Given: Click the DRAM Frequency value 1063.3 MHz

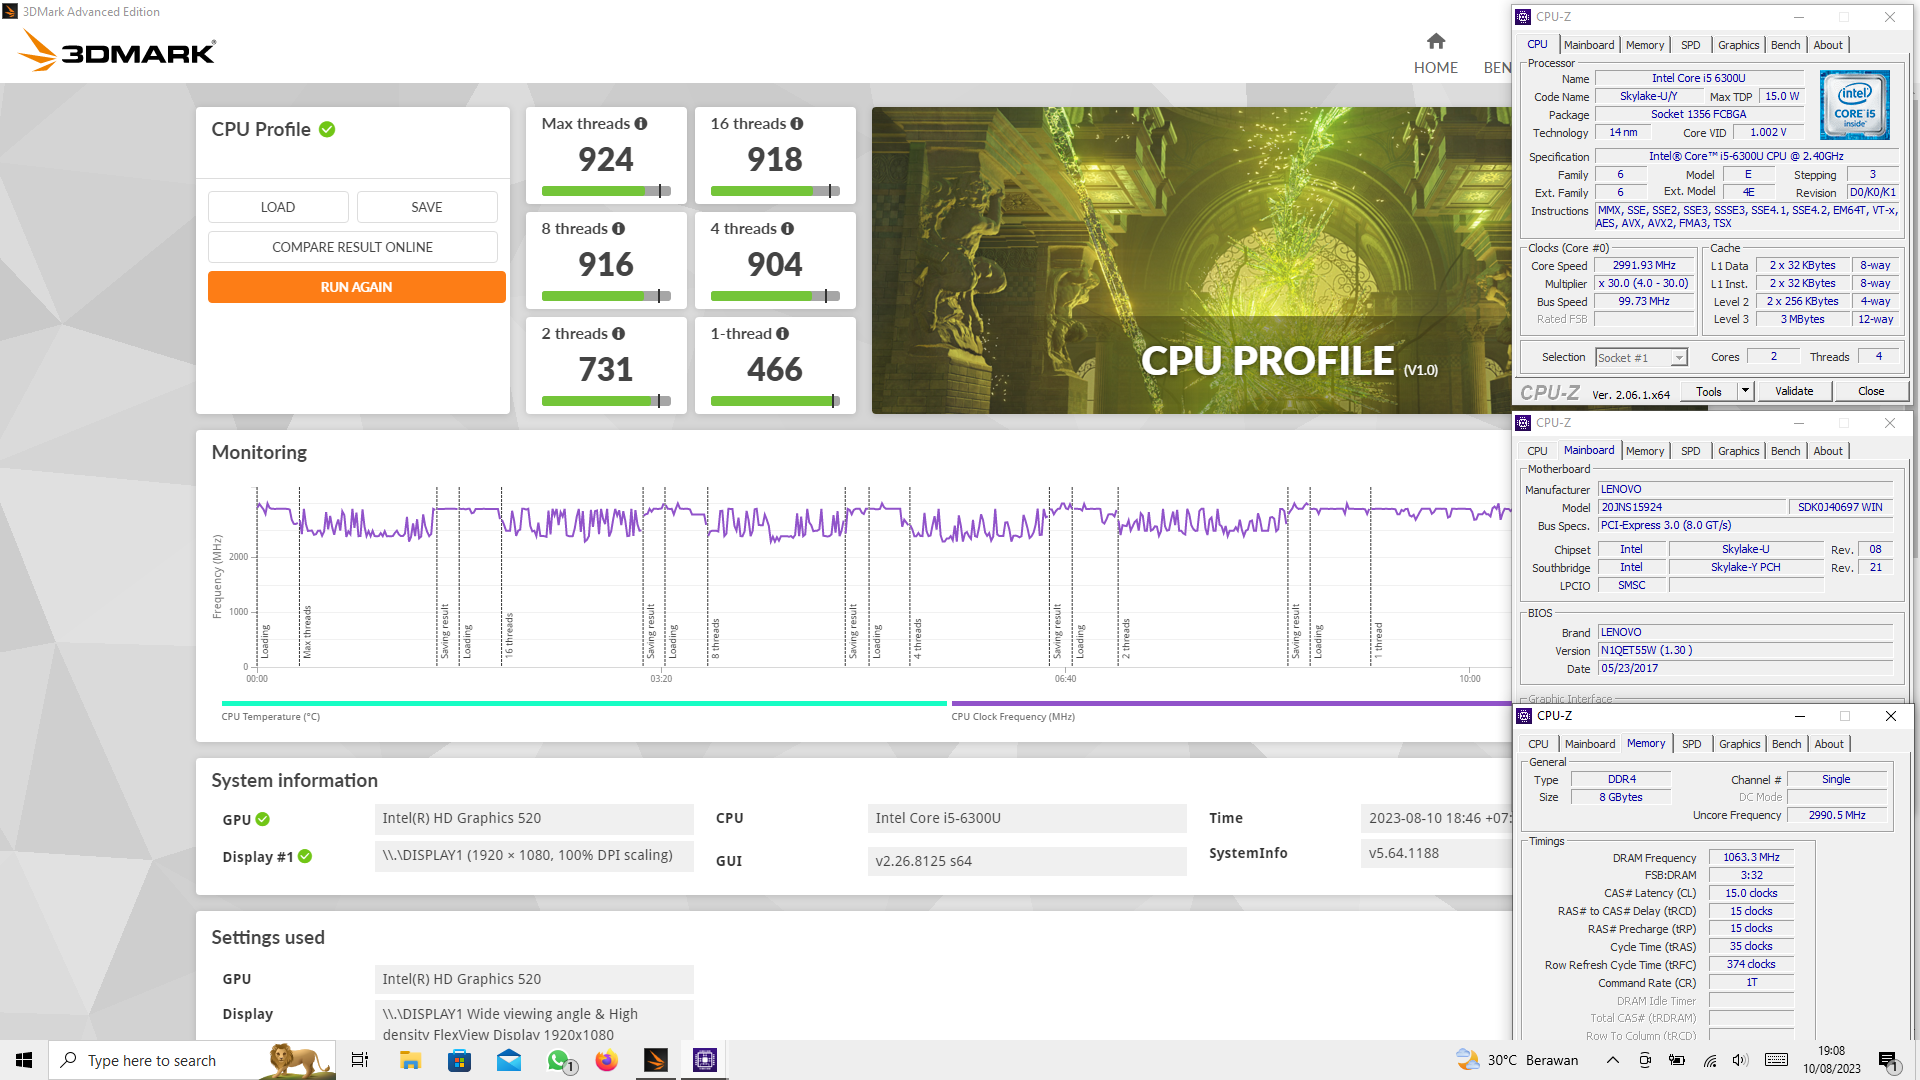Looking at the screenshot, I should click(1751, 857).
